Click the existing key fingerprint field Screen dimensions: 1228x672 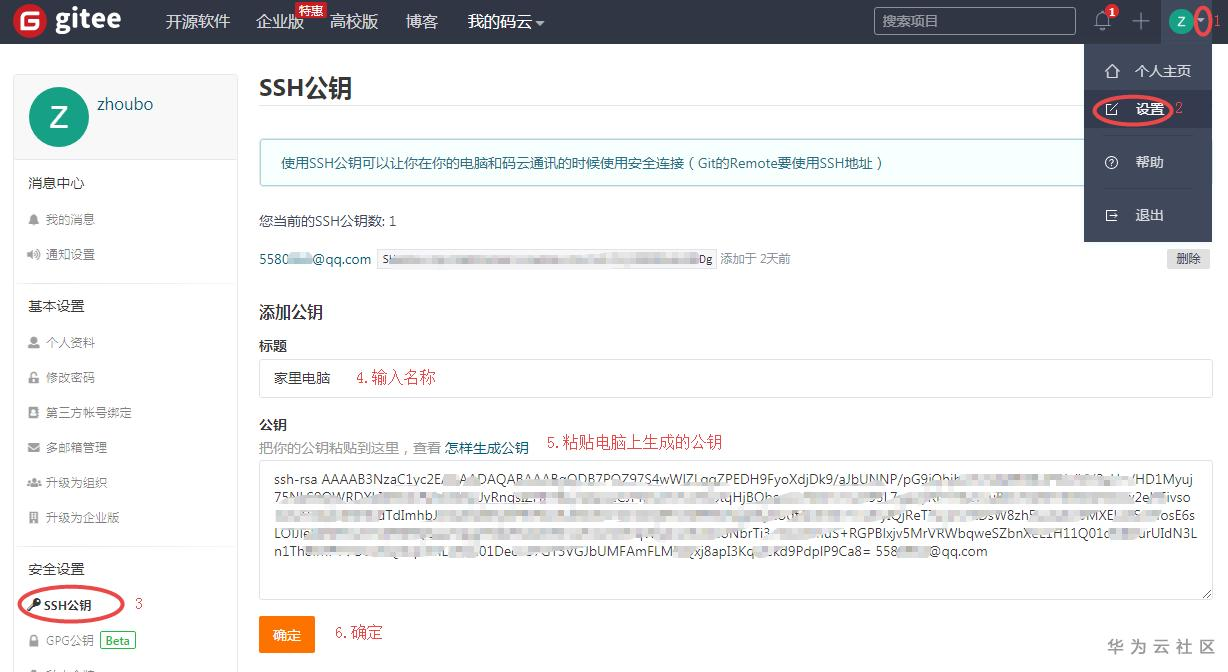(547, 259)
